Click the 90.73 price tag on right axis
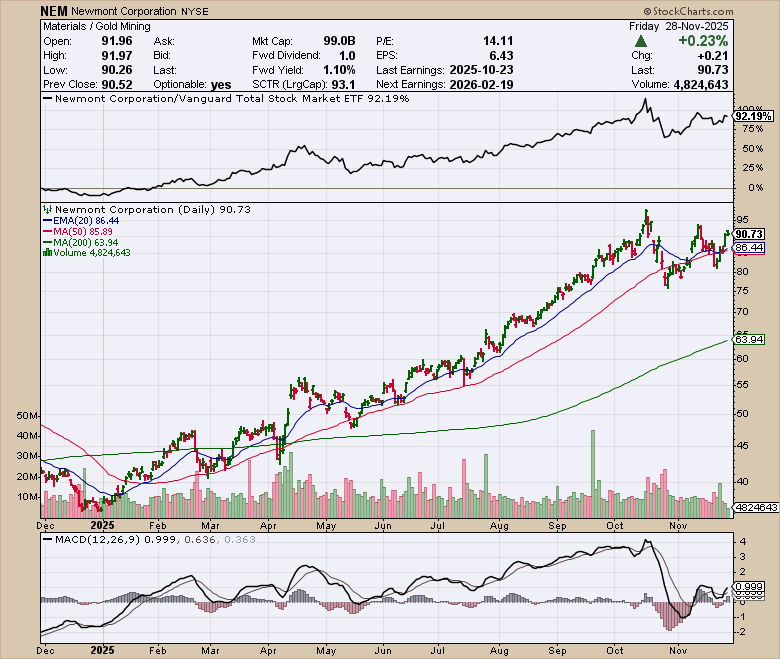The height and width of the screenshot is (659, 780). (749, 234)
